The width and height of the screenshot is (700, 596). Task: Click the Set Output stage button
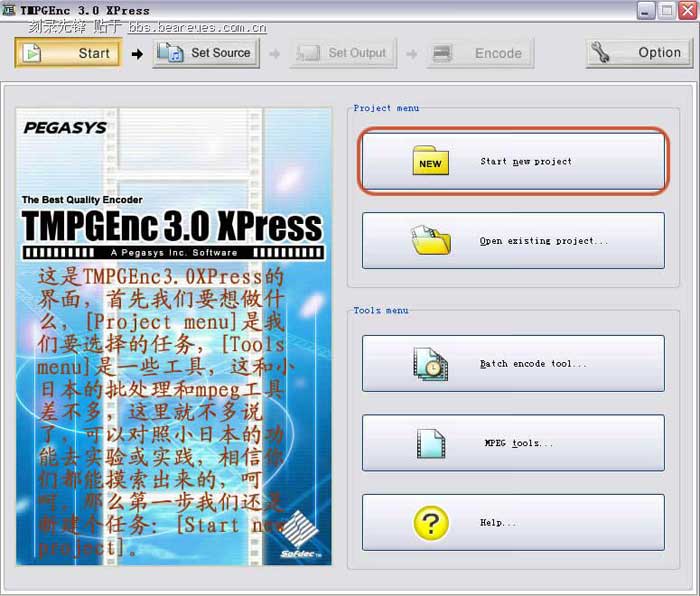(x=343, y=53)
